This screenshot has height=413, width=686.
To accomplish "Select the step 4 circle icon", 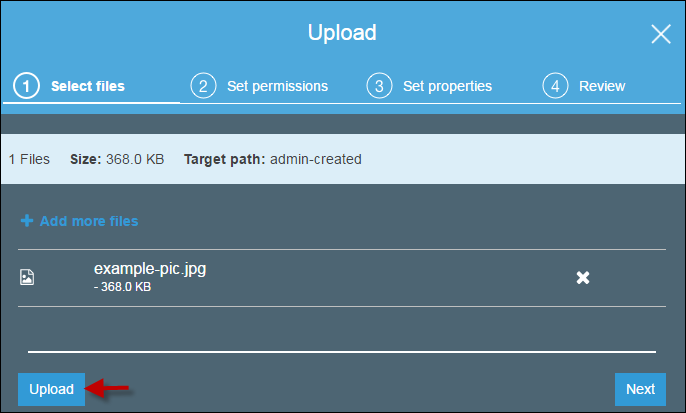I will [x=555, y=86].
